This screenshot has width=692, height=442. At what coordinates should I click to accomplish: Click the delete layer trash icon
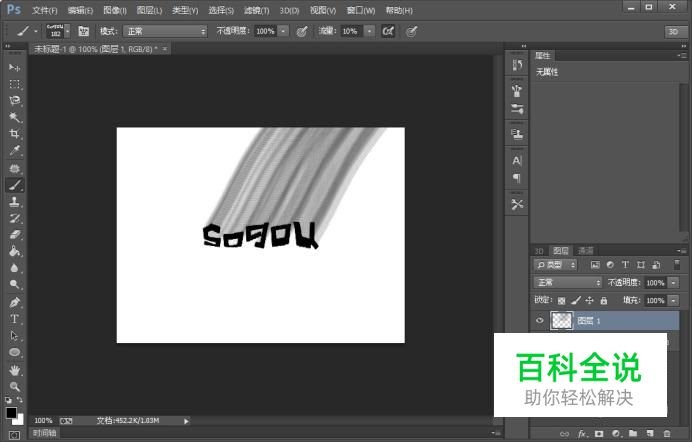(667, 434)
